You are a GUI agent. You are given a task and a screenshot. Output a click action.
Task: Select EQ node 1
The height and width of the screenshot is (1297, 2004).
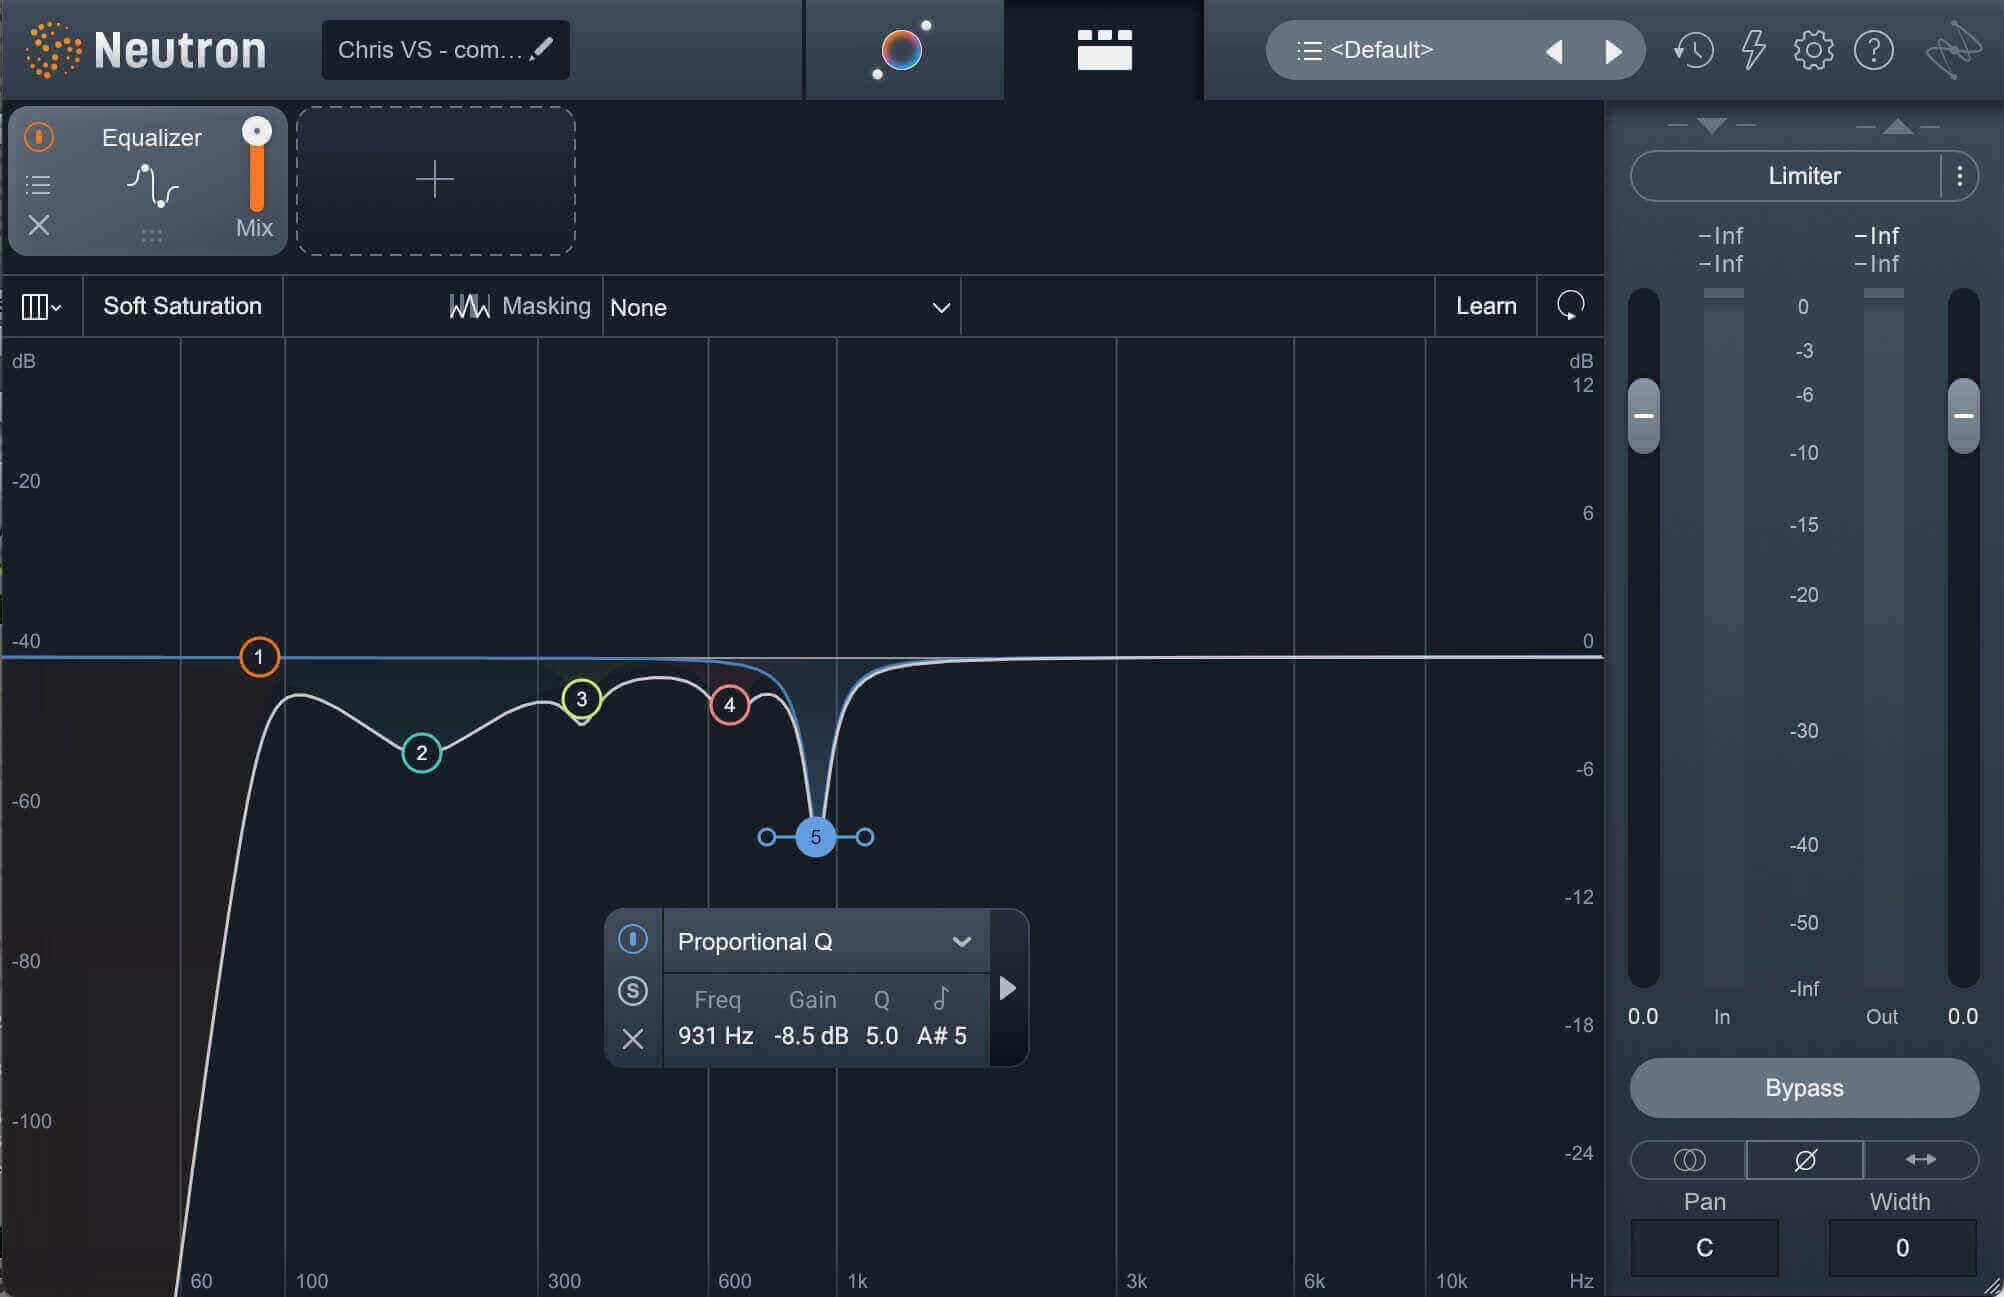coord(259,657)
